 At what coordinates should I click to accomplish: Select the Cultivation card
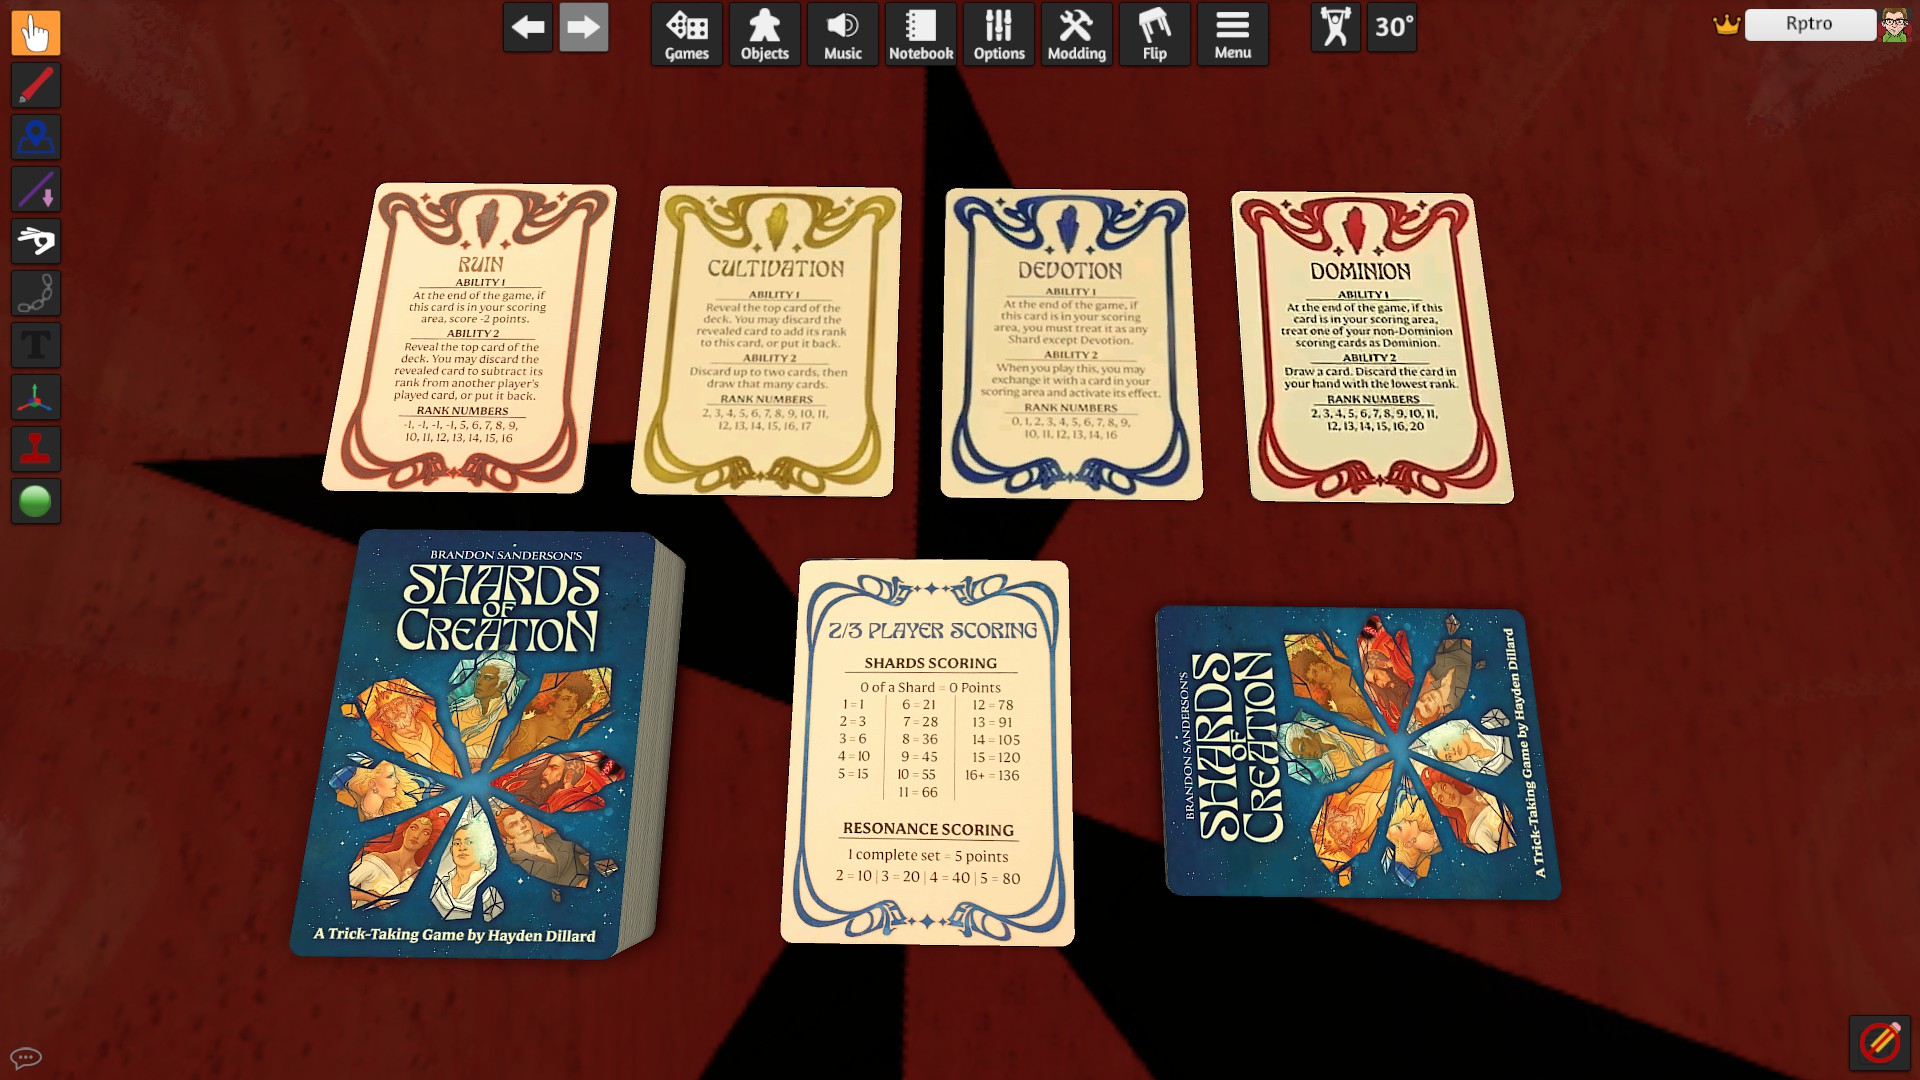(x=767, y=341)
